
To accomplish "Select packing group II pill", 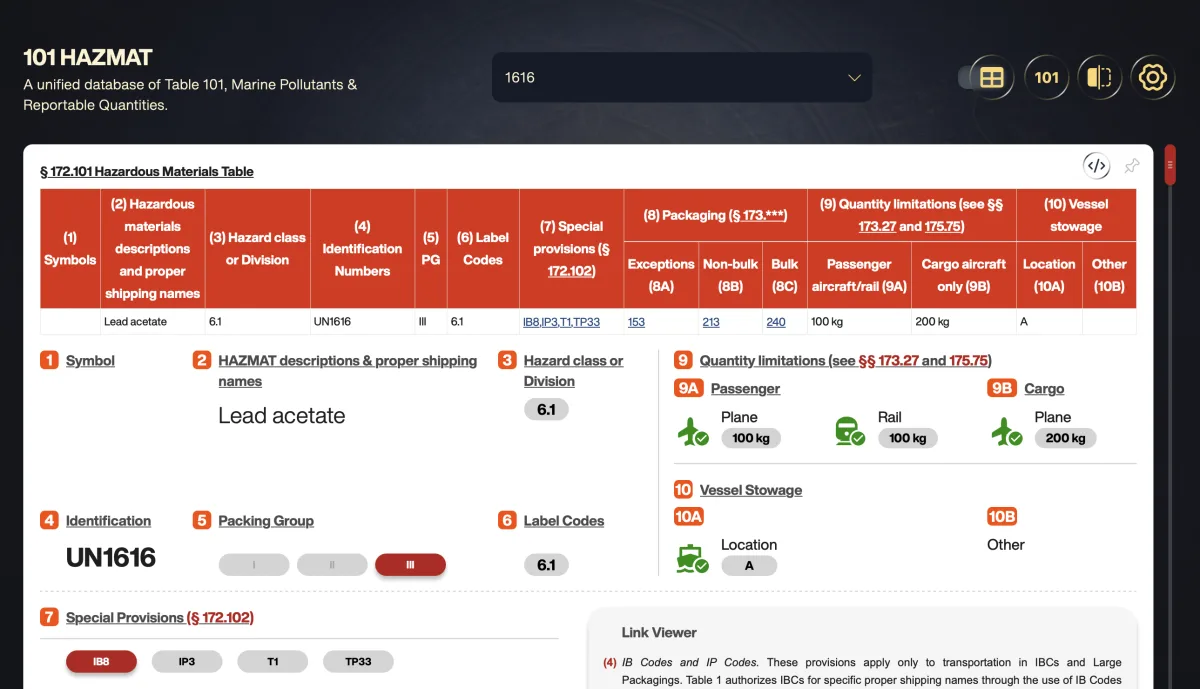I will 332,565.
